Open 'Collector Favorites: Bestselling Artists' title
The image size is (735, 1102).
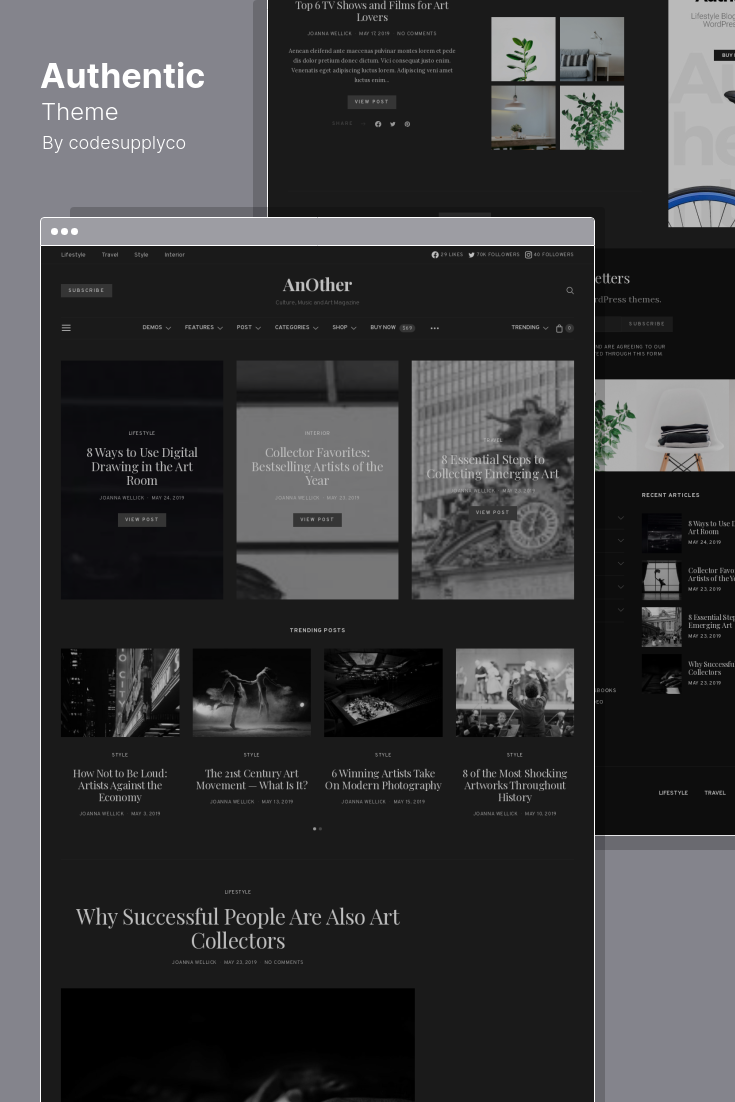click(x=317, y=467)
